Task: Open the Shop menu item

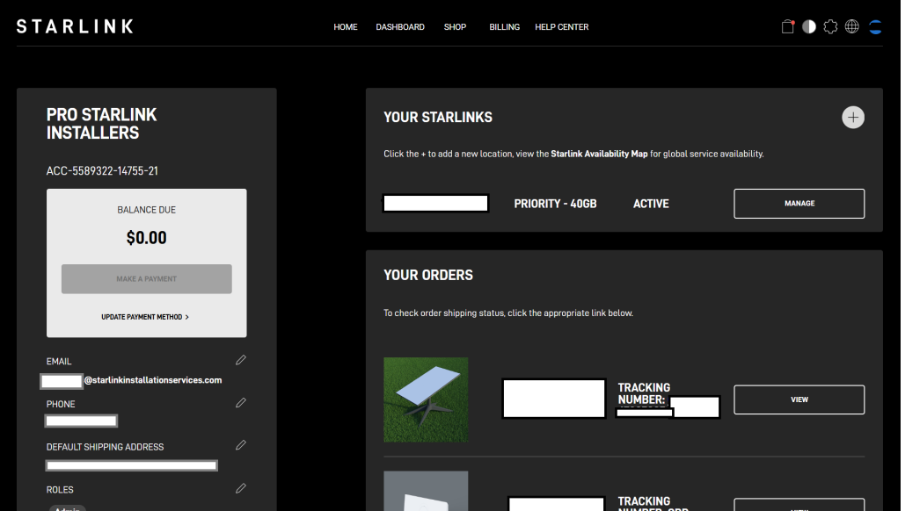Action: tap(455, 27)
